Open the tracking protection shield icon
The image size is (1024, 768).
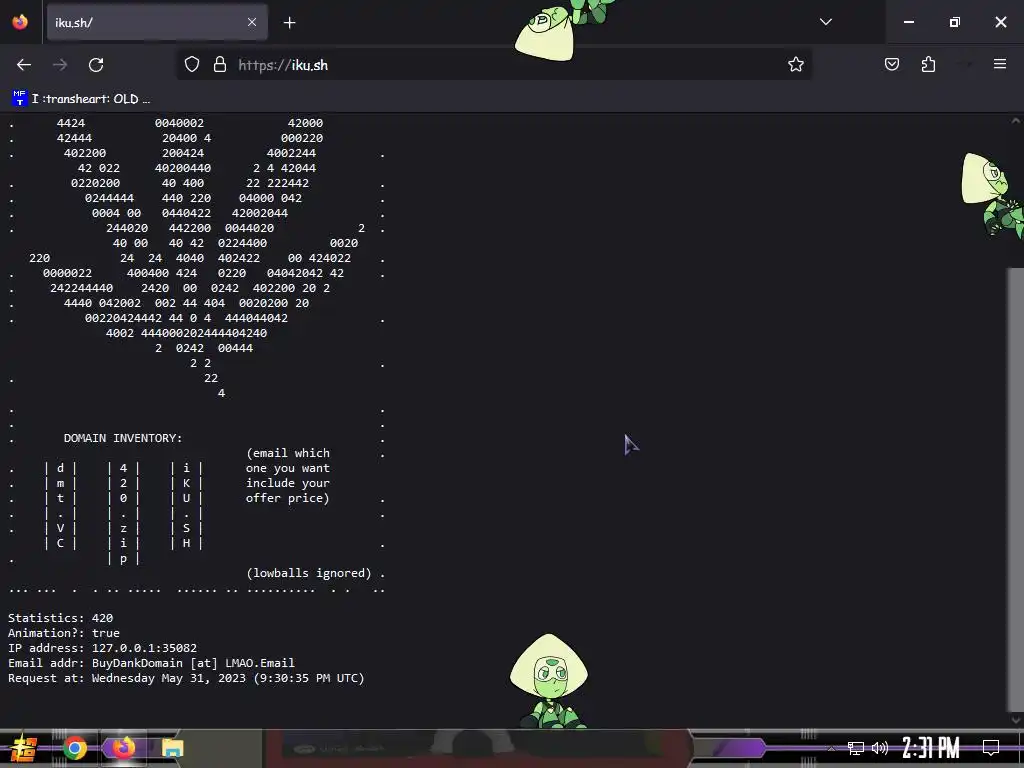191,65
